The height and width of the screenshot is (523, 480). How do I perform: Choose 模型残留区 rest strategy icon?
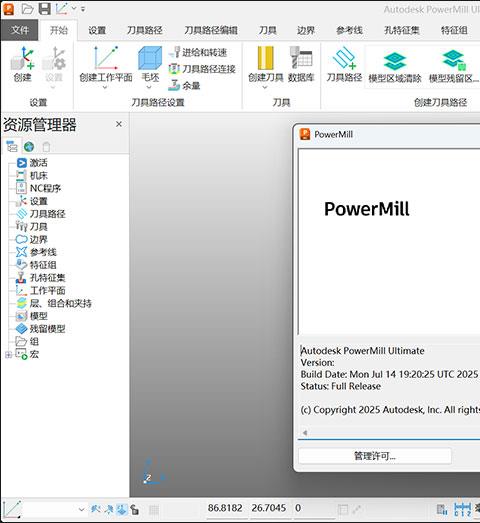[454, 60]
